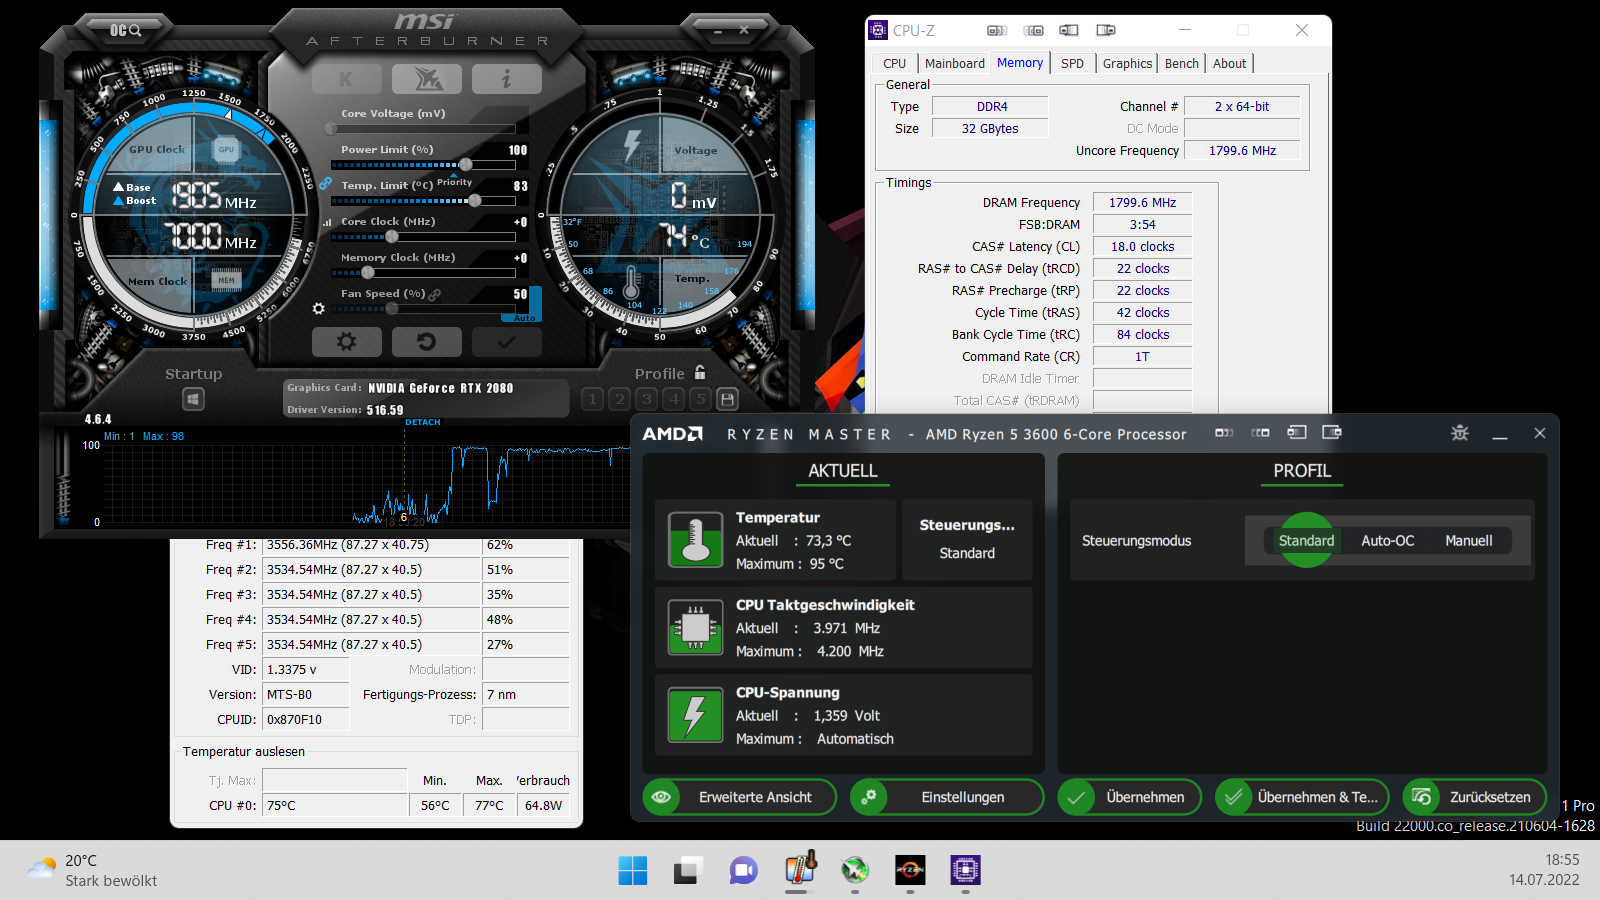The height and width of the screenshot is (900, 1600).
Task: Apply Afterburner settings with the checkmark button
Action: (507, 342)
